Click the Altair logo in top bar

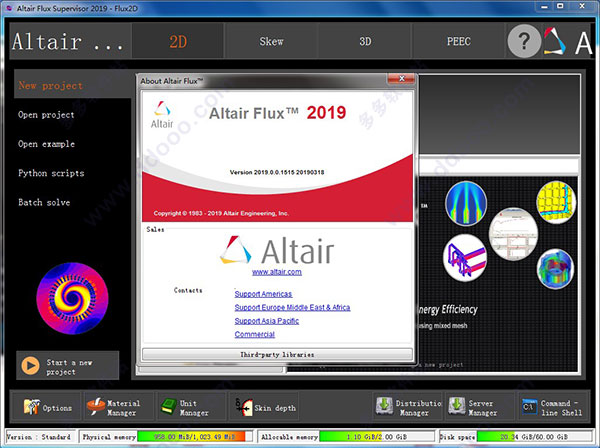tap(554, 41)
